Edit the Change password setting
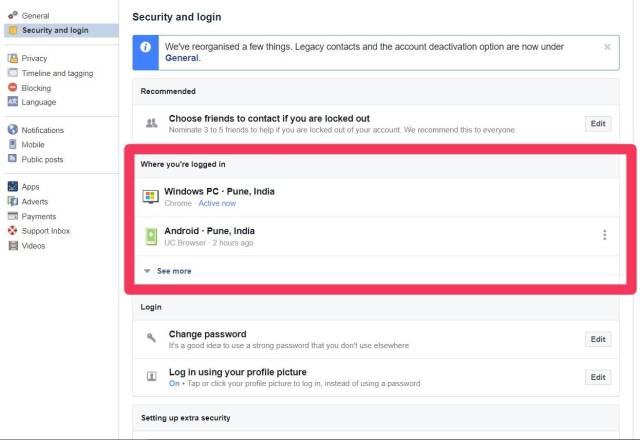Viewport: 640px width, 440px height. pos(598,339)
